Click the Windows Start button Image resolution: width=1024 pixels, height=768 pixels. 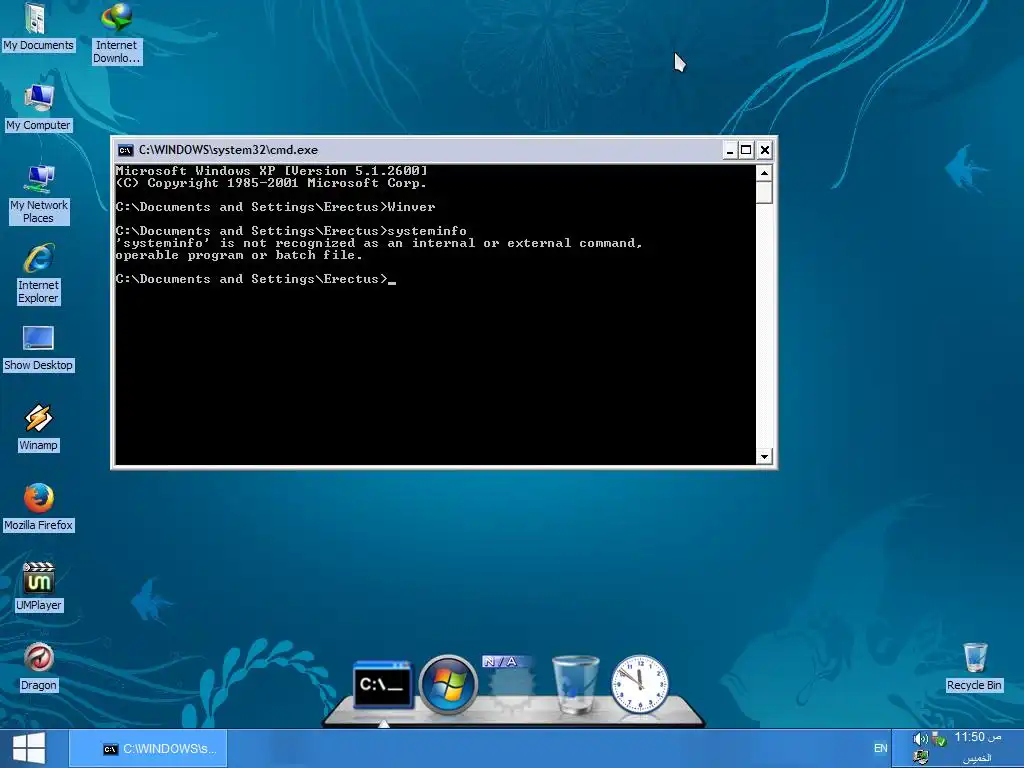point(29,748)
